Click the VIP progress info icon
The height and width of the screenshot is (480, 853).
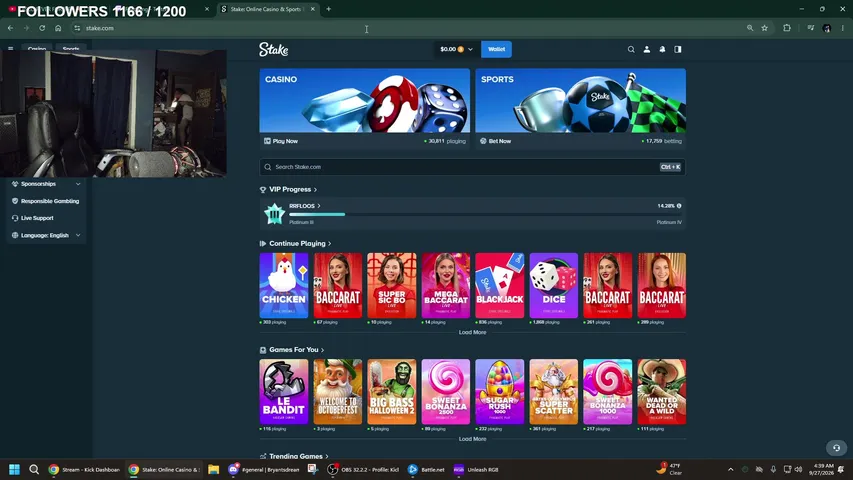(679, 206)
